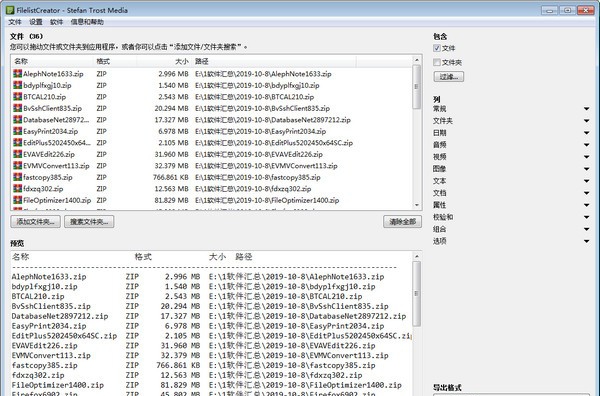This screenshot has width=600, height=396.
Task: Click the 添加文件夹... button
Action: (x=36, y=222)
